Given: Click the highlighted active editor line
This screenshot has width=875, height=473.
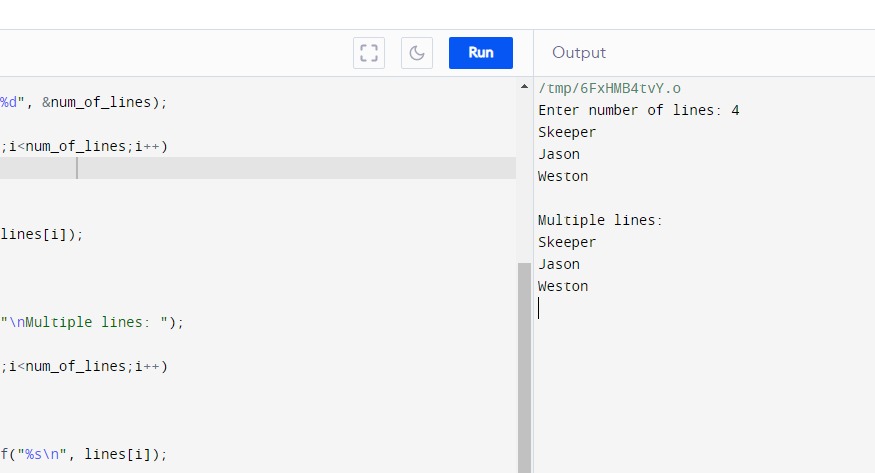Looking at the screenshot, I should pos(250,168).
